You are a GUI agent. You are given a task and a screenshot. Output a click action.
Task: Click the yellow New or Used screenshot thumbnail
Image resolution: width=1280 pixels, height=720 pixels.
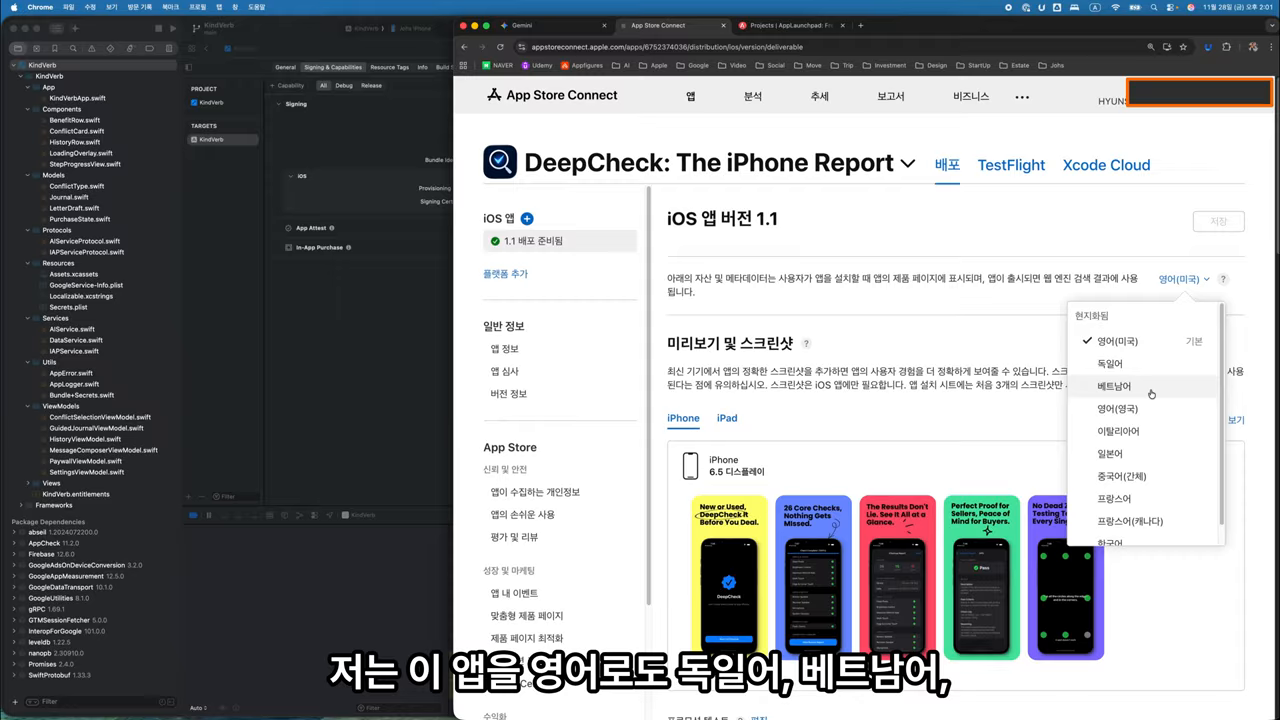[729, 577]
